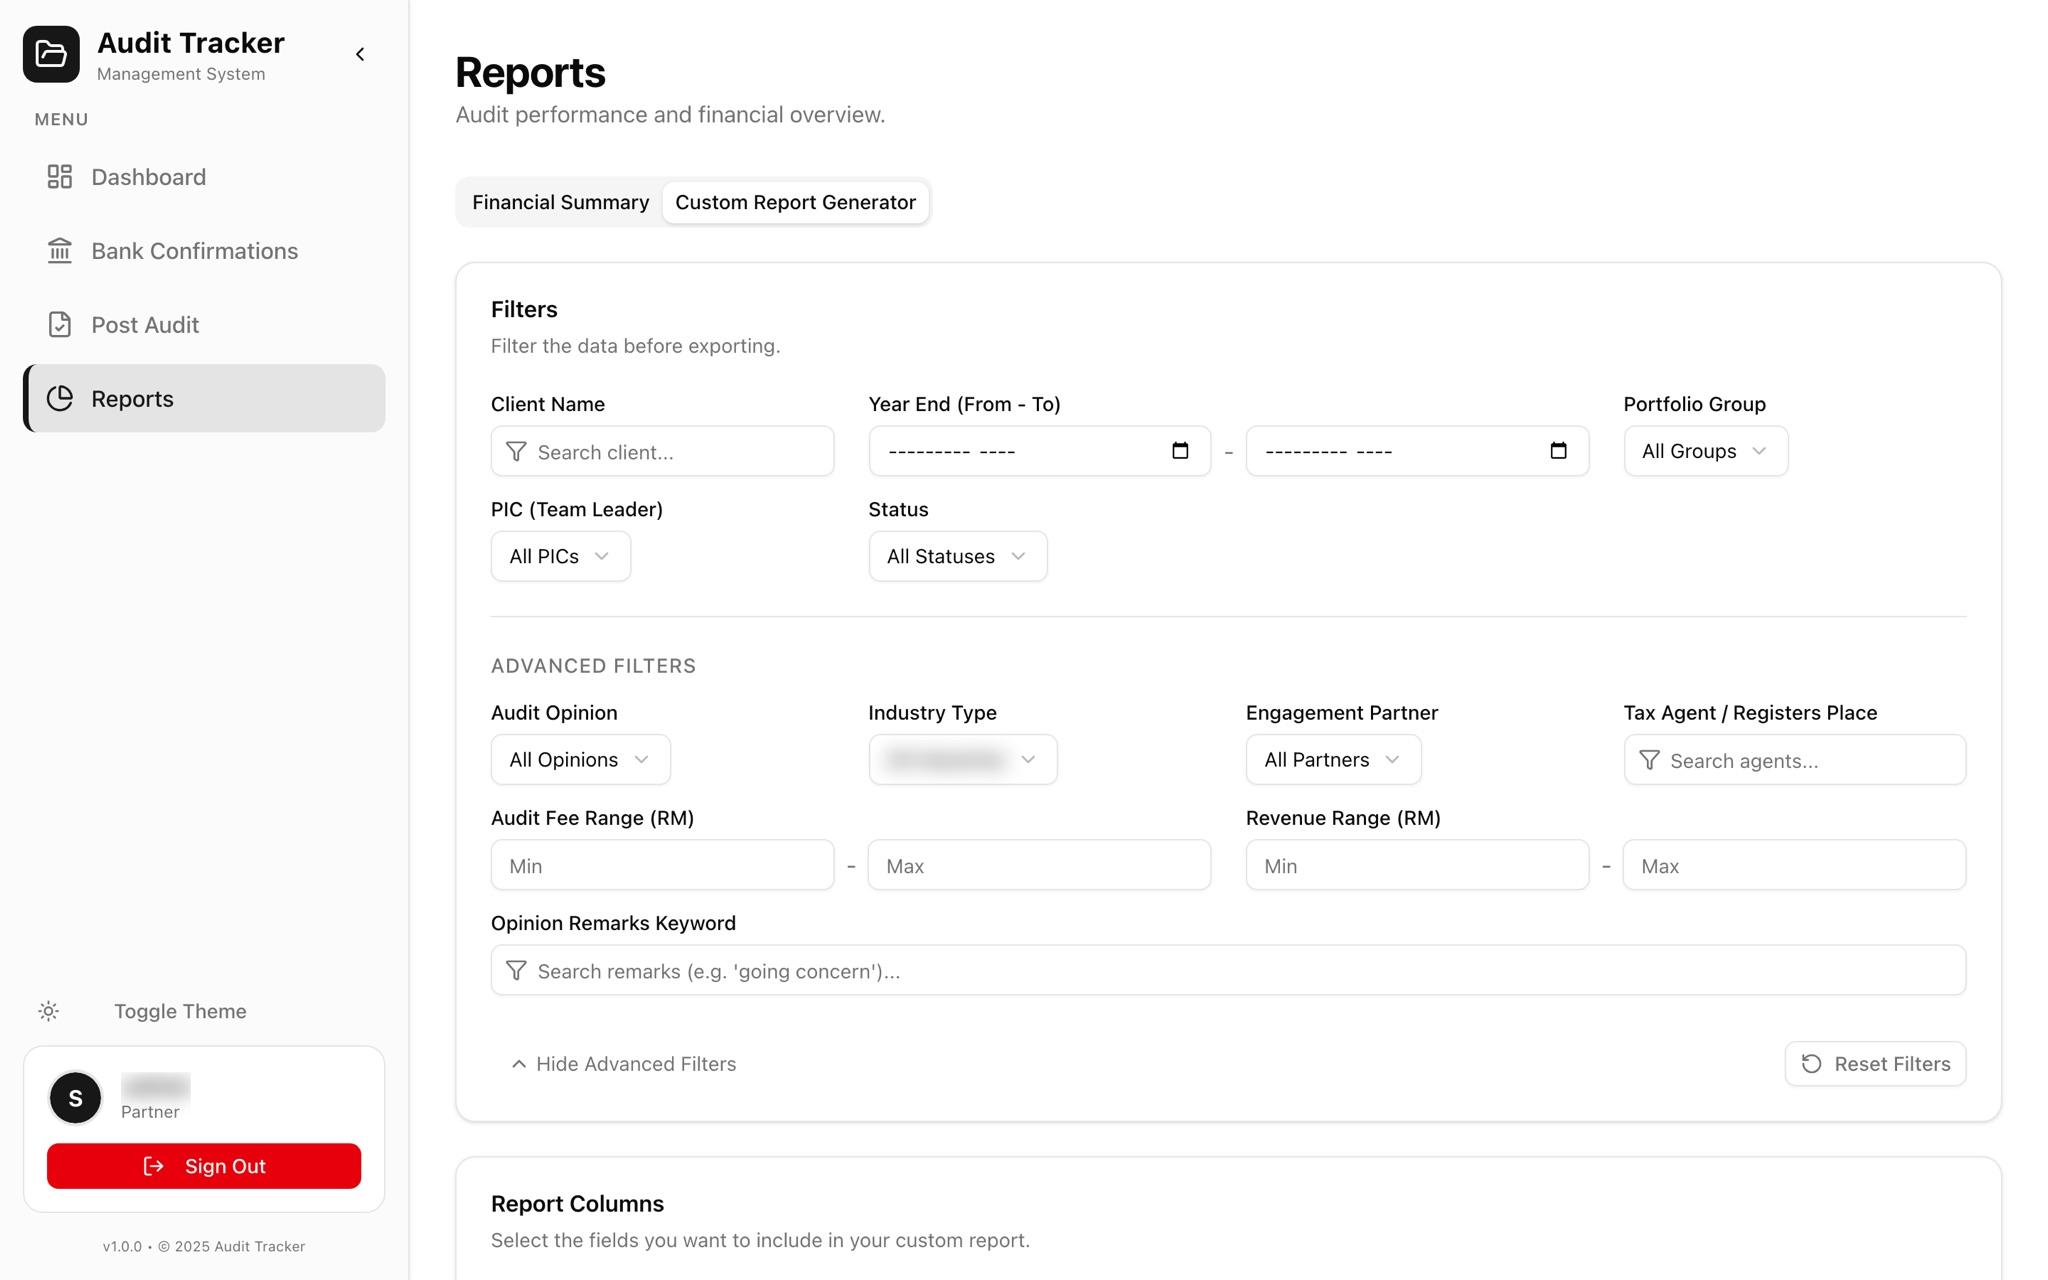Click the Reset Filters button

[1875, 1064]
